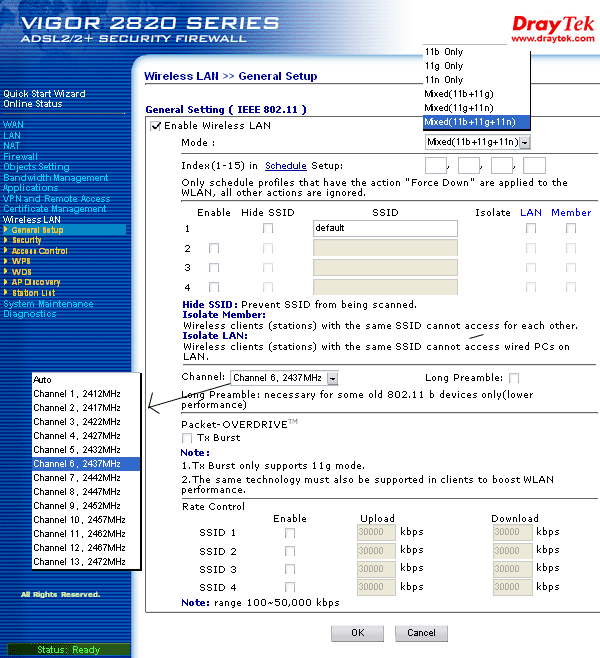This screenshot has height=658, width=600.
Task: Open Station List submenu item
Action: (x=34, y=293)
